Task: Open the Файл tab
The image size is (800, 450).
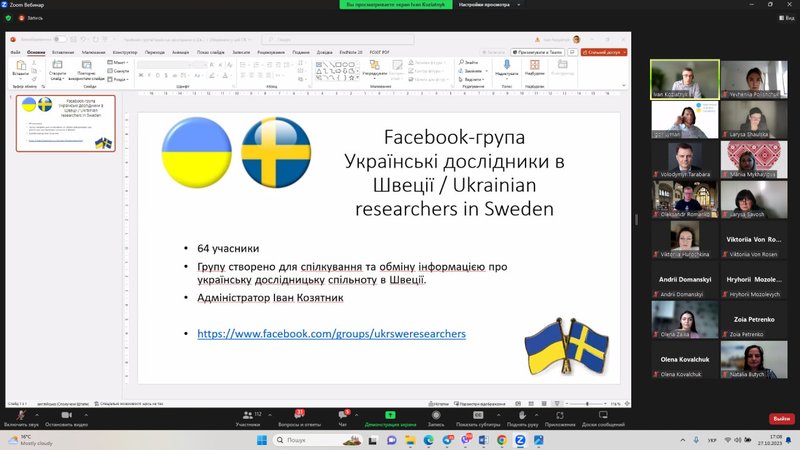Action: click(16, 52)
